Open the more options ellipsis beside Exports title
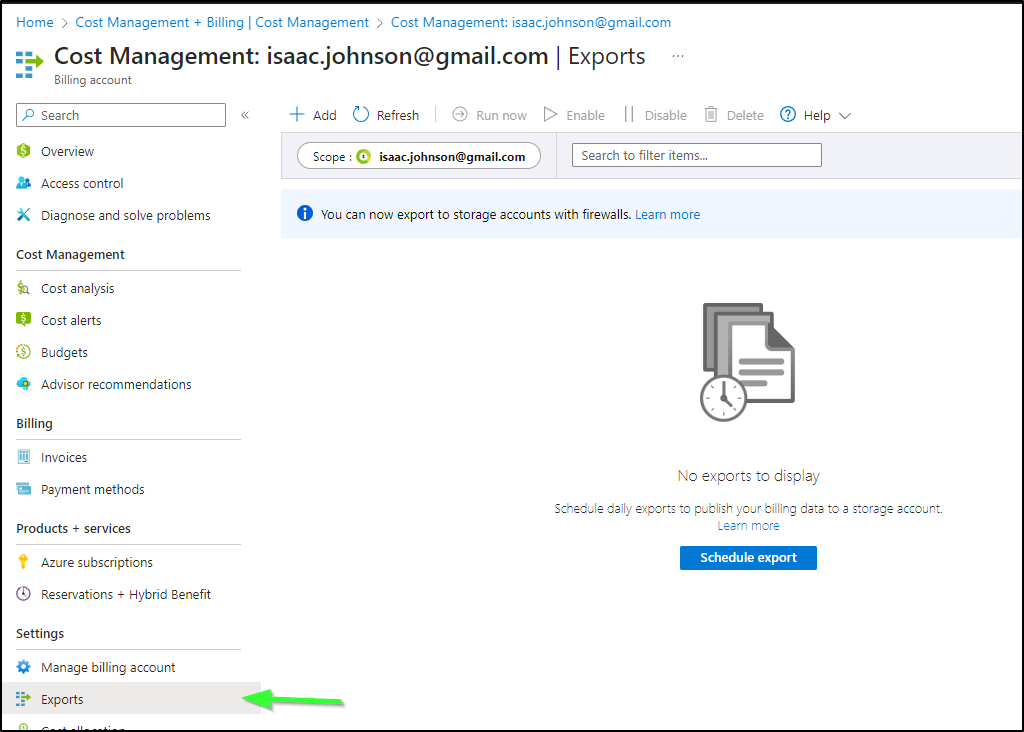 click(x=678, y=56)
